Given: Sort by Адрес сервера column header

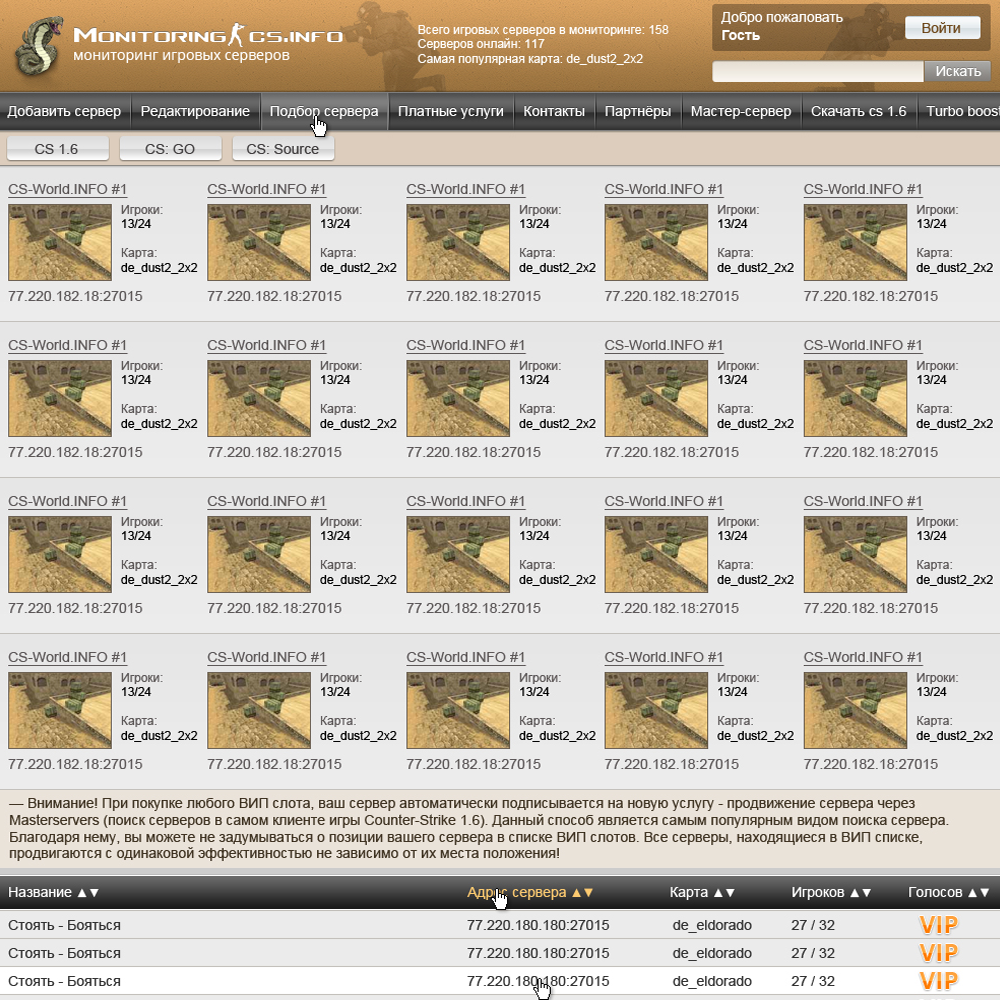Looking at the screenshot, I should [530, 892].
